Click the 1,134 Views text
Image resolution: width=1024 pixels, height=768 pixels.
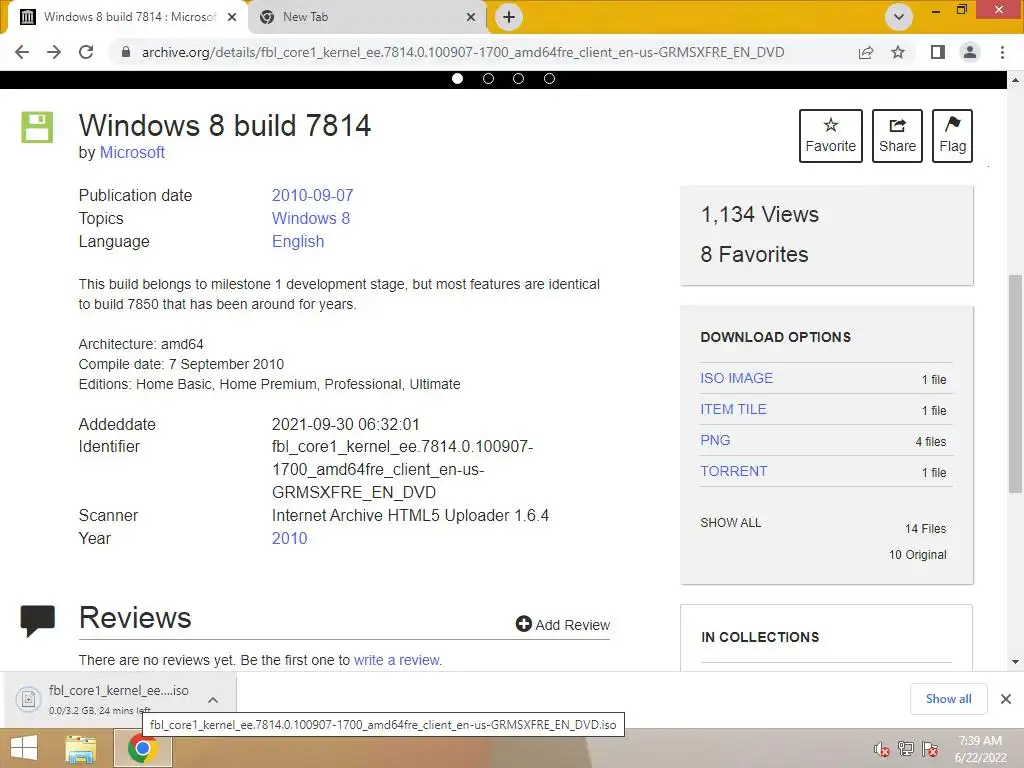(760, 214)
